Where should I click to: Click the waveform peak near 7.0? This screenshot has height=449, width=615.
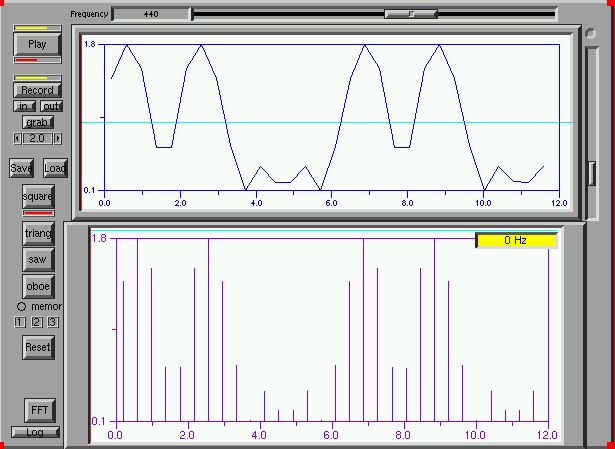(364, 45)
